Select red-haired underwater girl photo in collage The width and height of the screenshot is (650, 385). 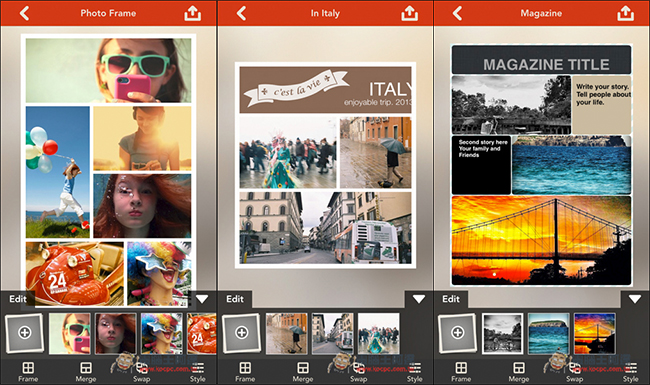[142, 206]
